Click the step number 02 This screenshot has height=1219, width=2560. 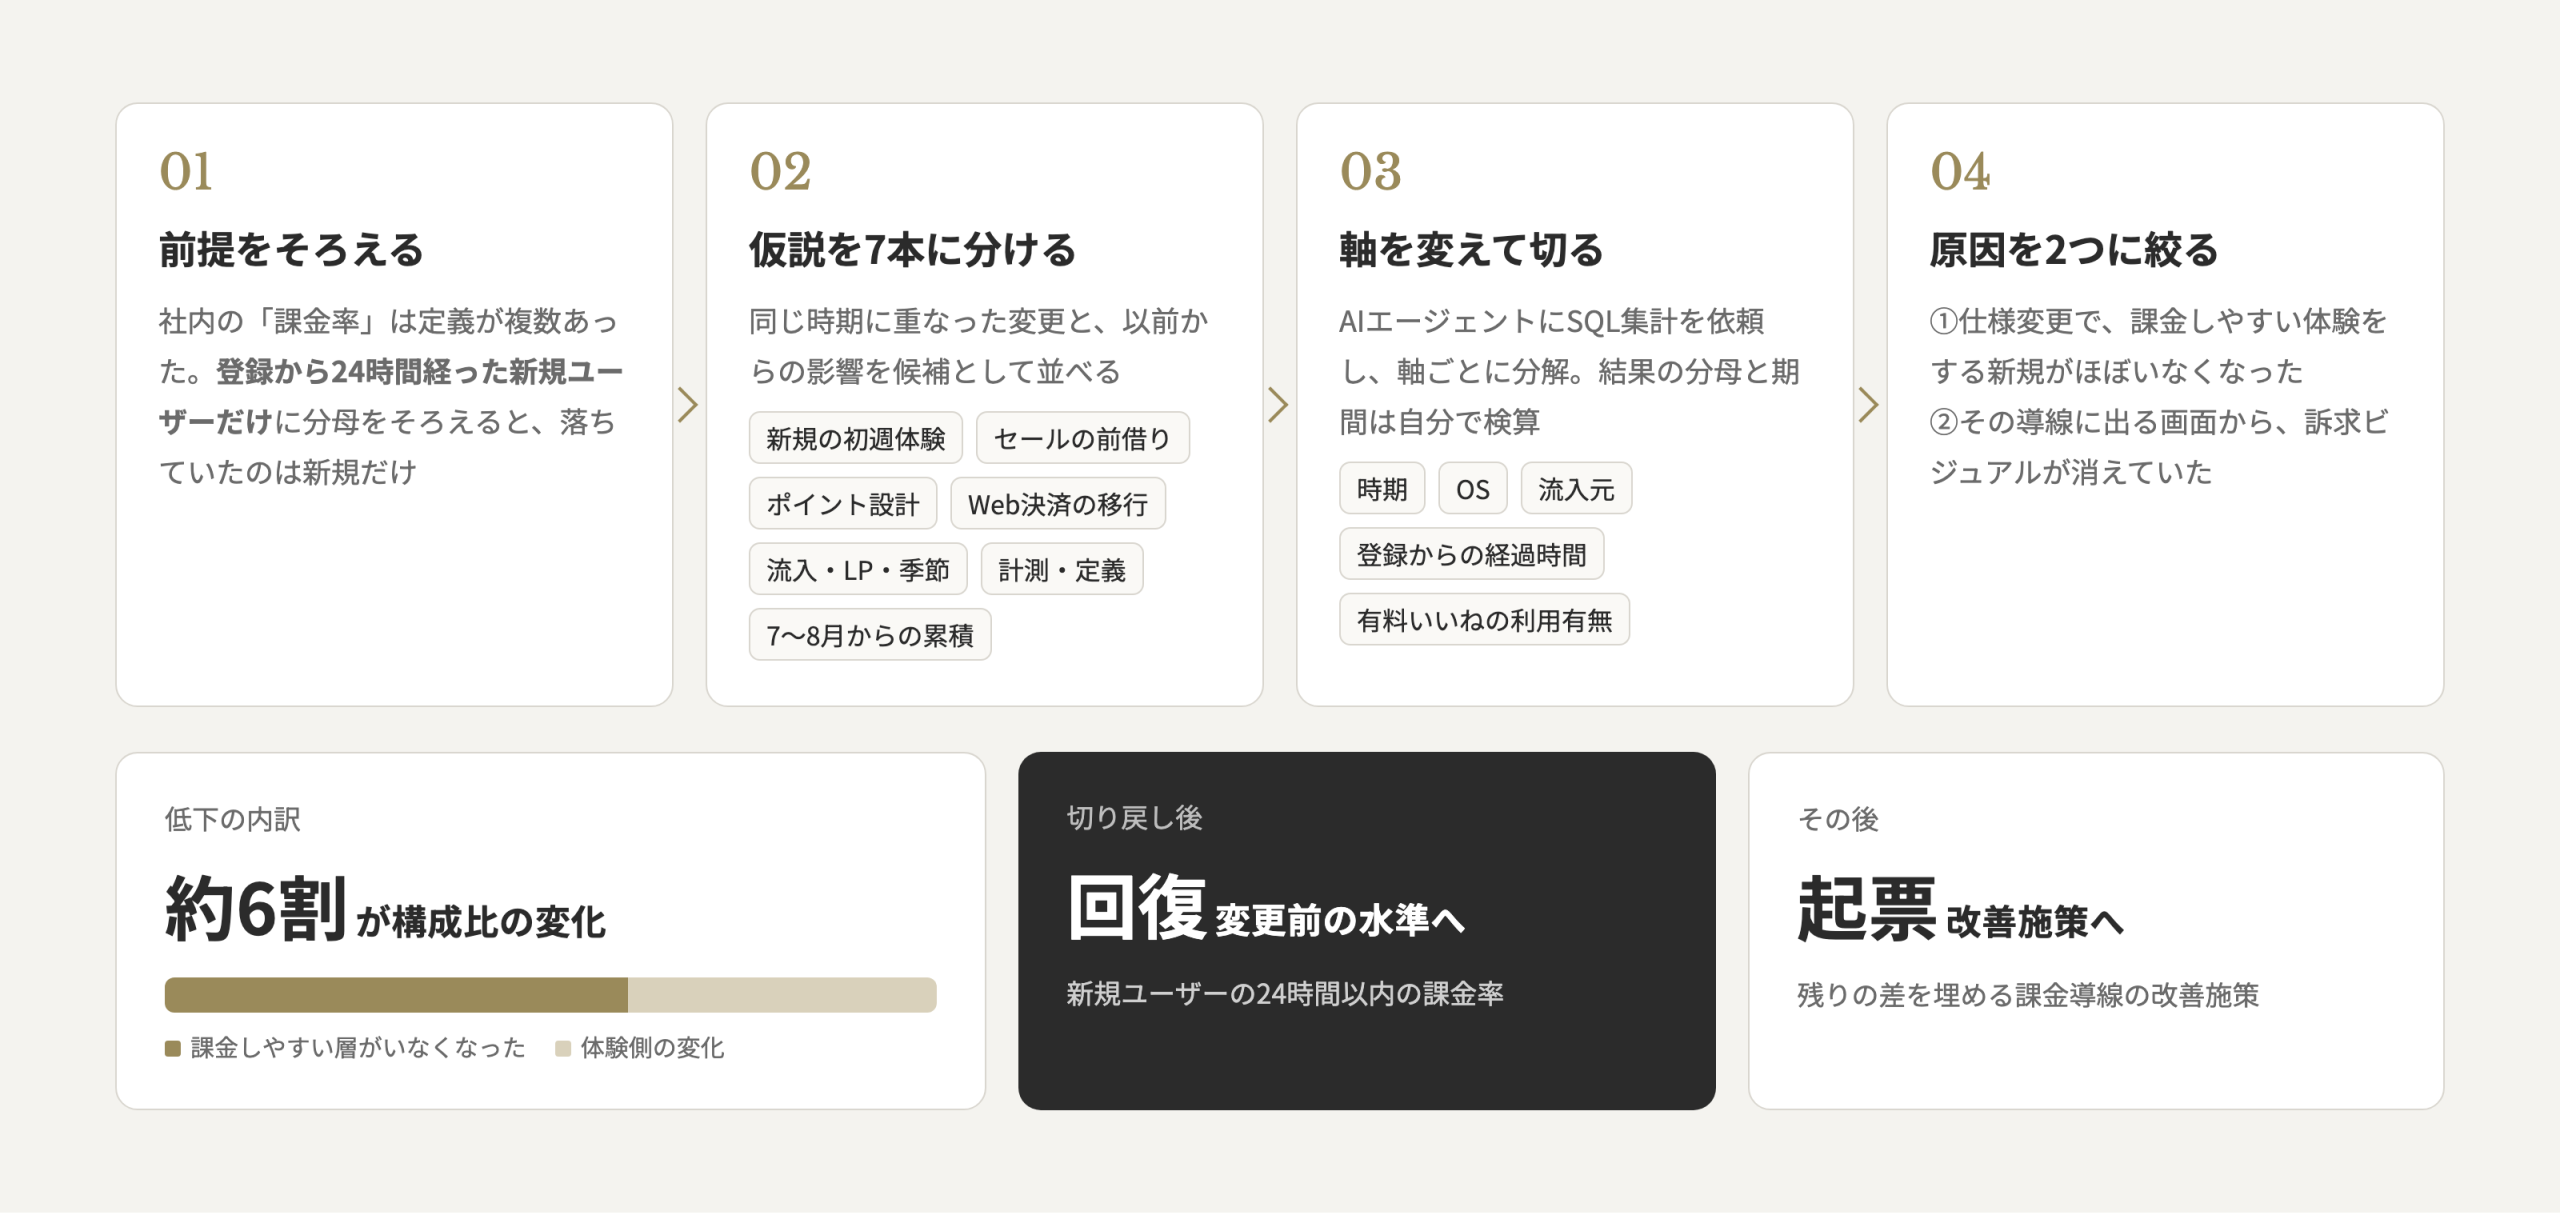pyautogui.click(x=780, y=171)
